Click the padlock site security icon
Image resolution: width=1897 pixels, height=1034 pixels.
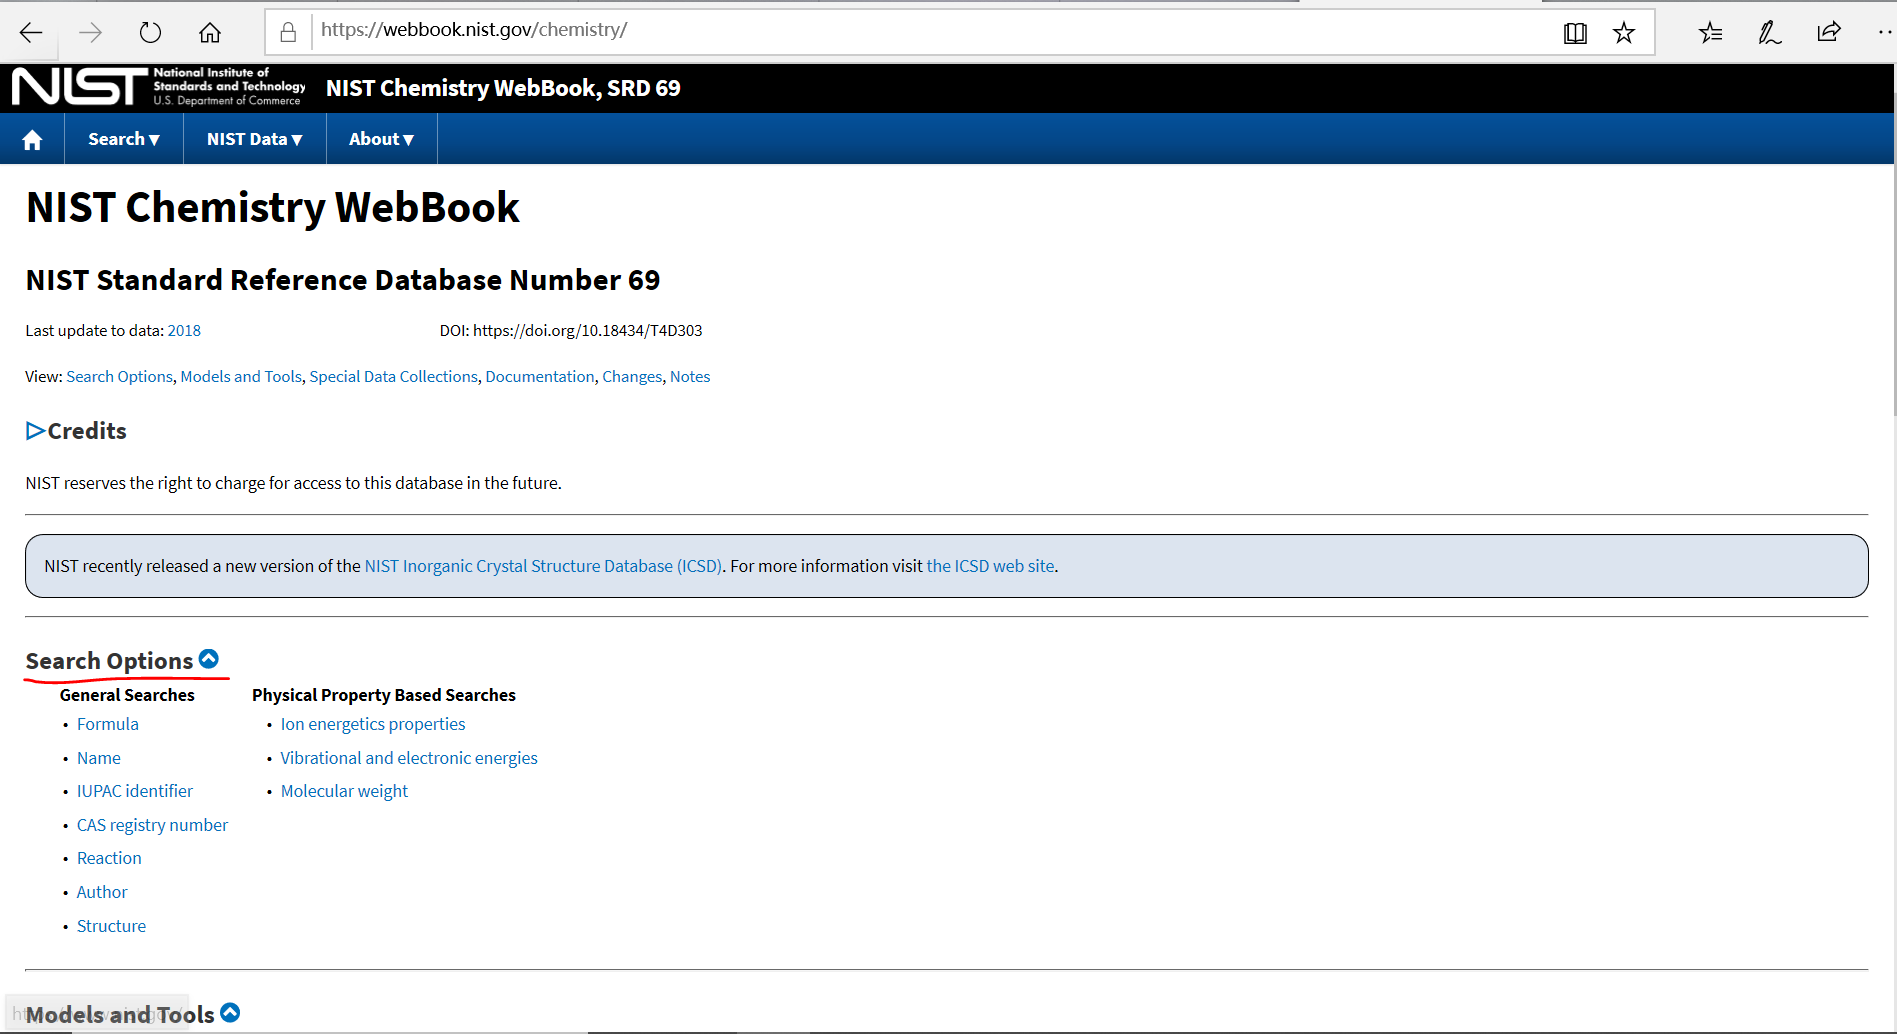pyautogui.click(x=288, y=33)
